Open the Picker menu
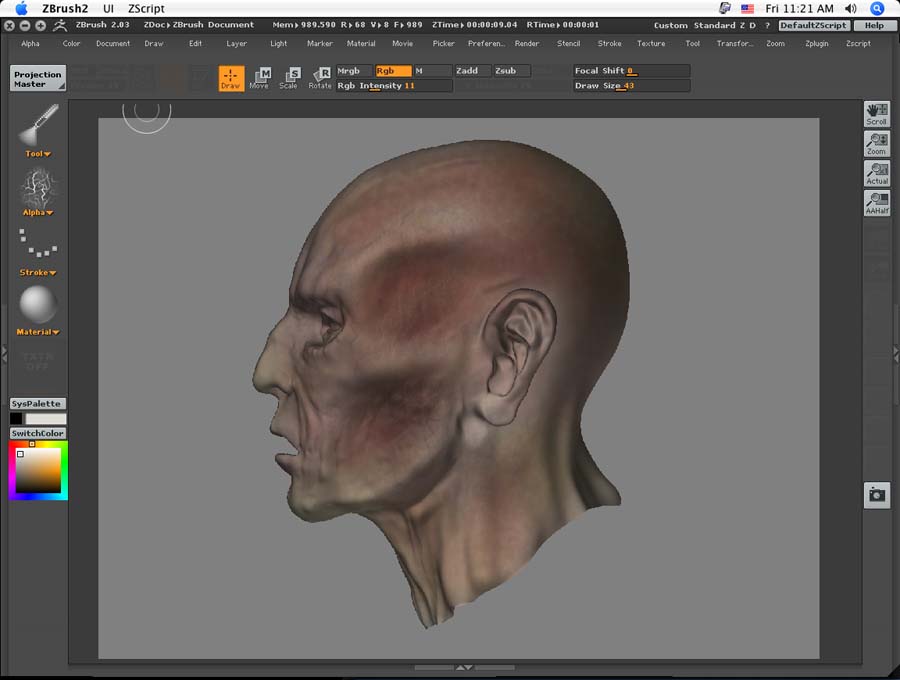The height and width of the screenshot is (680, 900). coord(443,44)
